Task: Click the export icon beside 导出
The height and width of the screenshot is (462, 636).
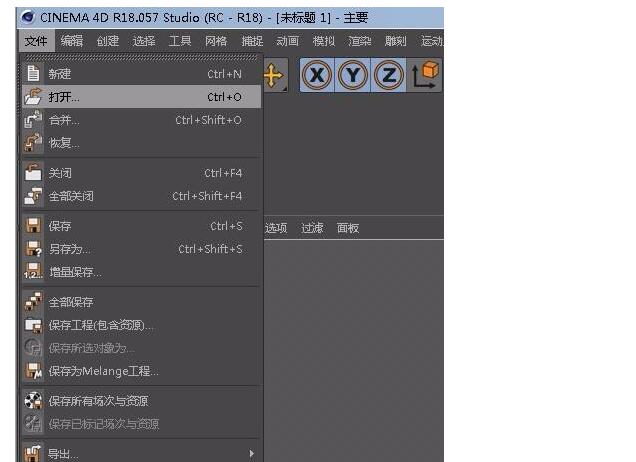Action: [x=33, y=453]
